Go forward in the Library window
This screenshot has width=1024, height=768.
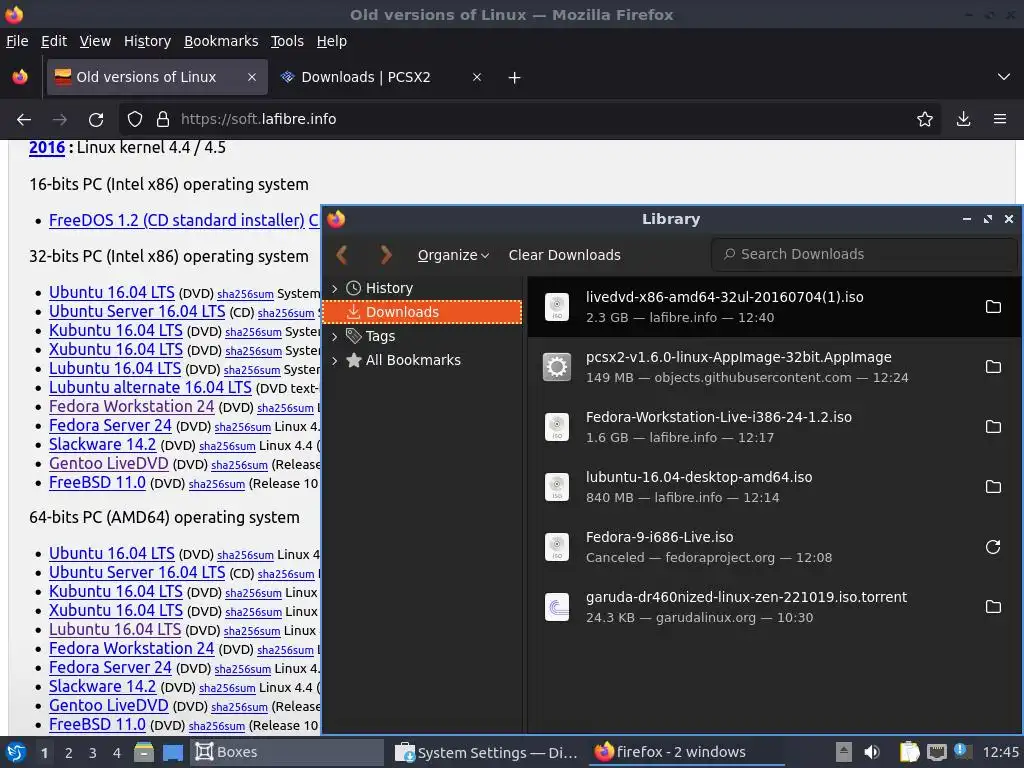(386, 255)
